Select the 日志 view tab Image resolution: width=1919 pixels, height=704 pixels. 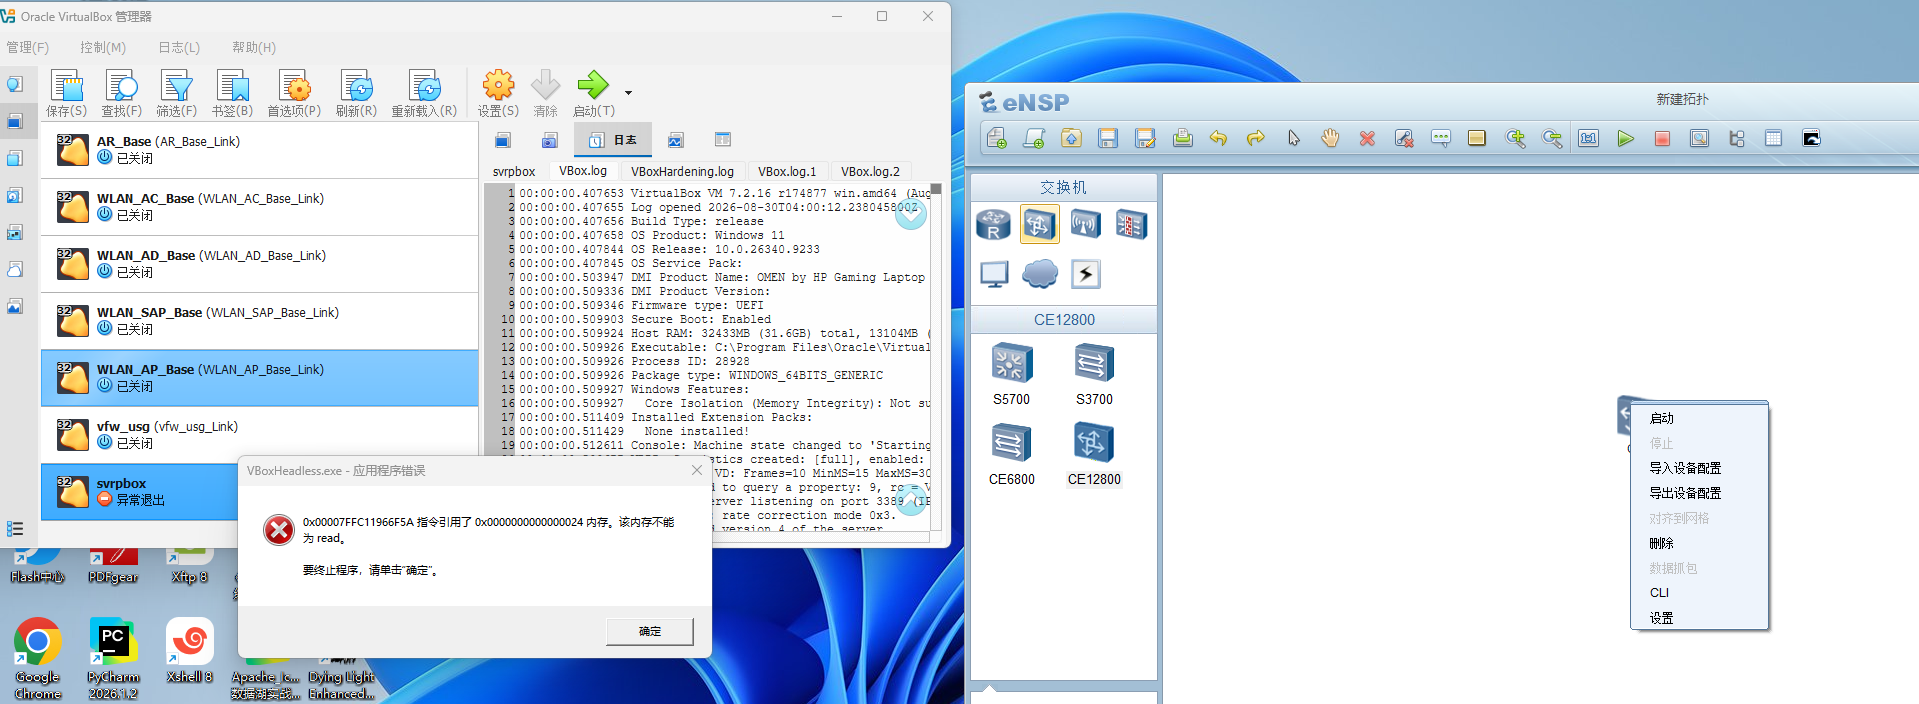click(x=613, y=140)
